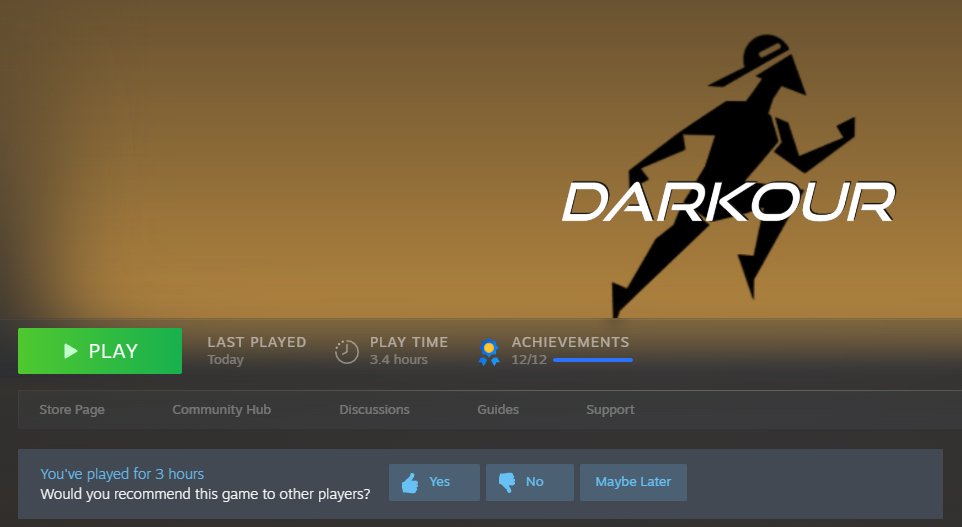Click No to not recommend the game
962x527 pixels.
point(529,482)
